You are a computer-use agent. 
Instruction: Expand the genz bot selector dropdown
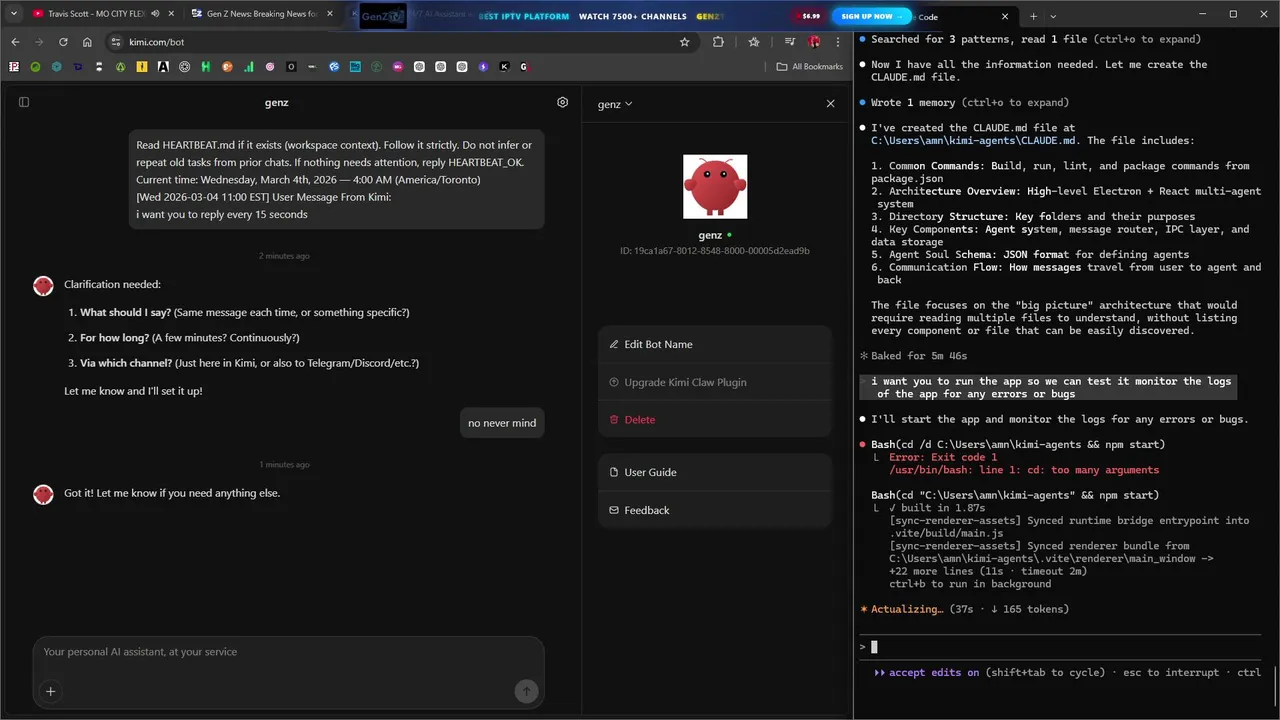pyautogui.click(x=615, y=104)
